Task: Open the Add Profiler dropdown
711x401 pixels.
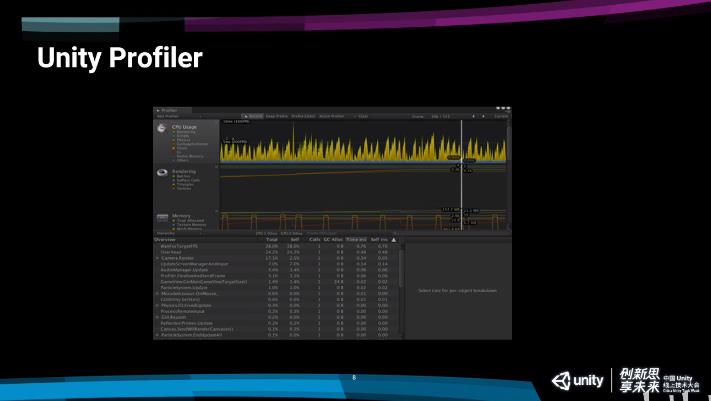Action: tap(168, 116)
